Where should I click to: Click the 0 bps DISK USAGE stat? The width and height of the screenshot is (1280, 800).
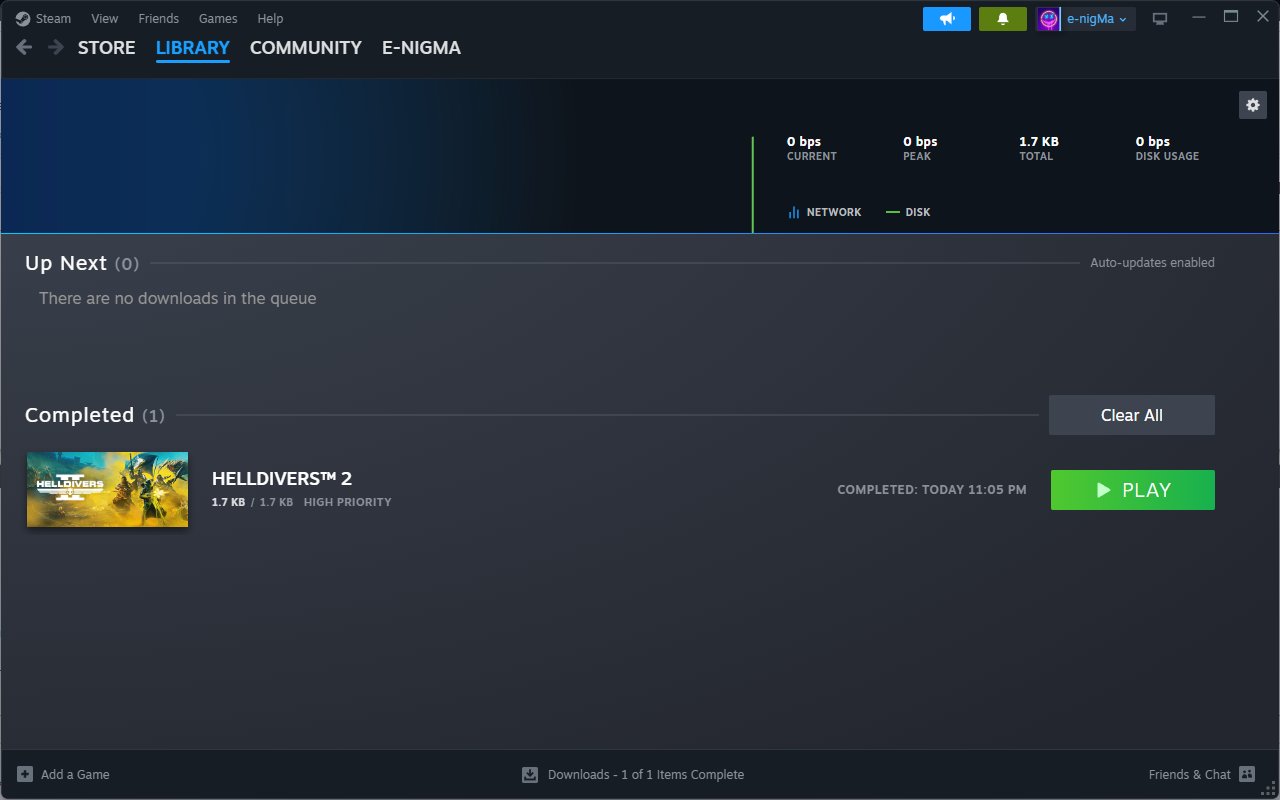(x=1167, y=148)
